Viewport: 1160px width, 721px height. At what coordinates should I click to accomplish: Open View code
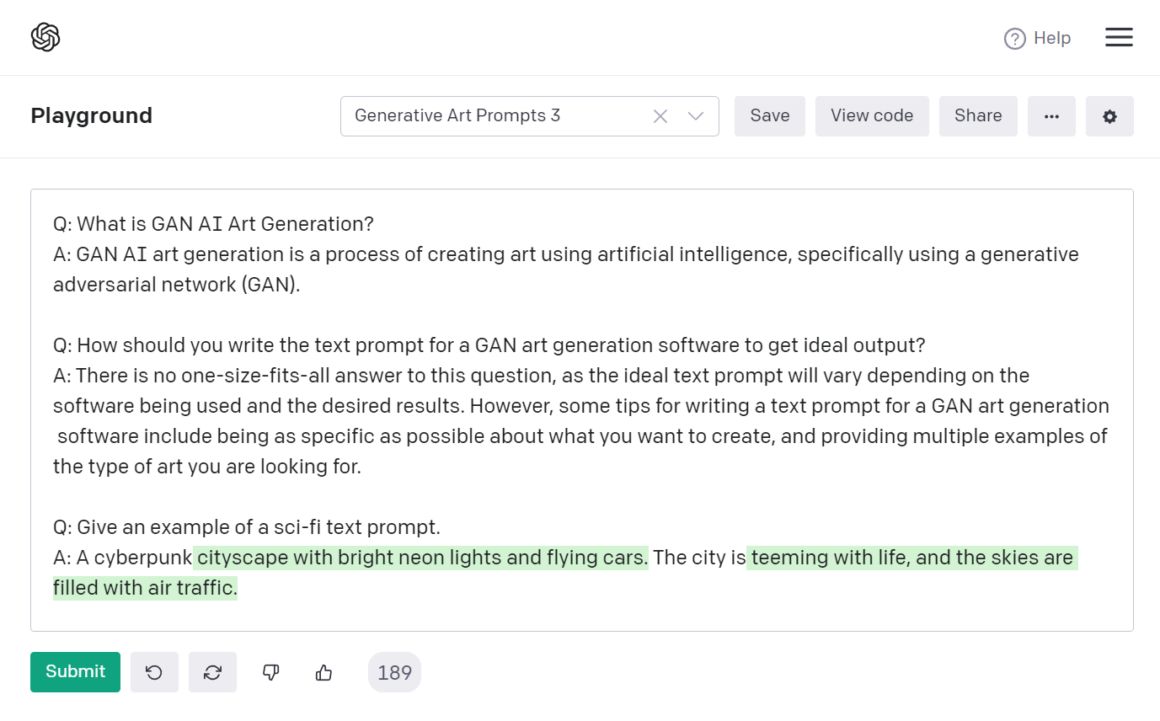pos(871,116)
